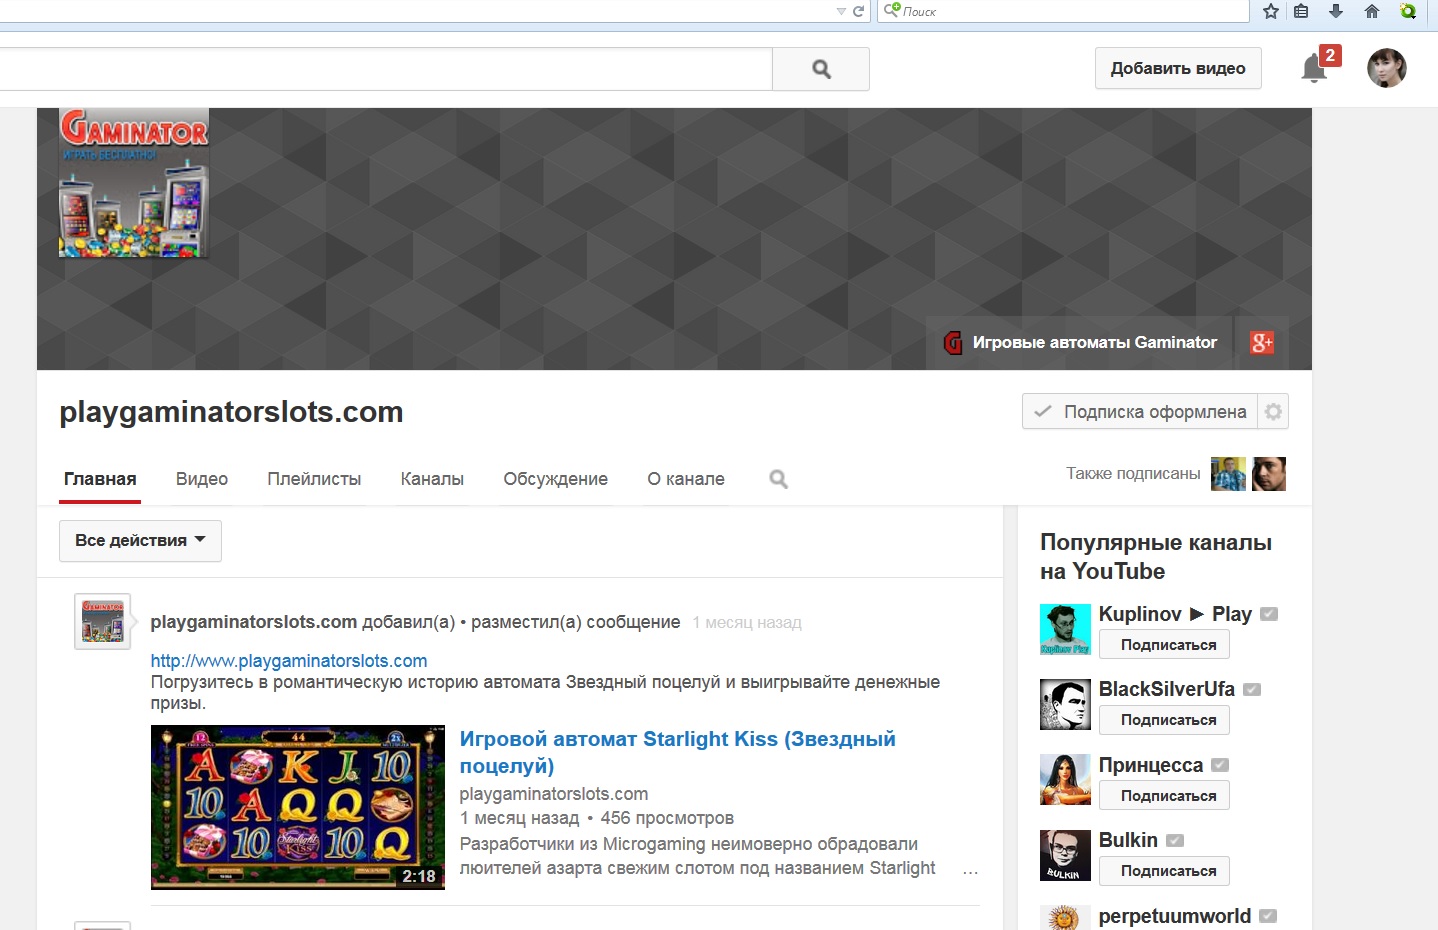This screenshot has height=930, width=1438.
Task: Open the notifications bell
Action: (1314, 68)
